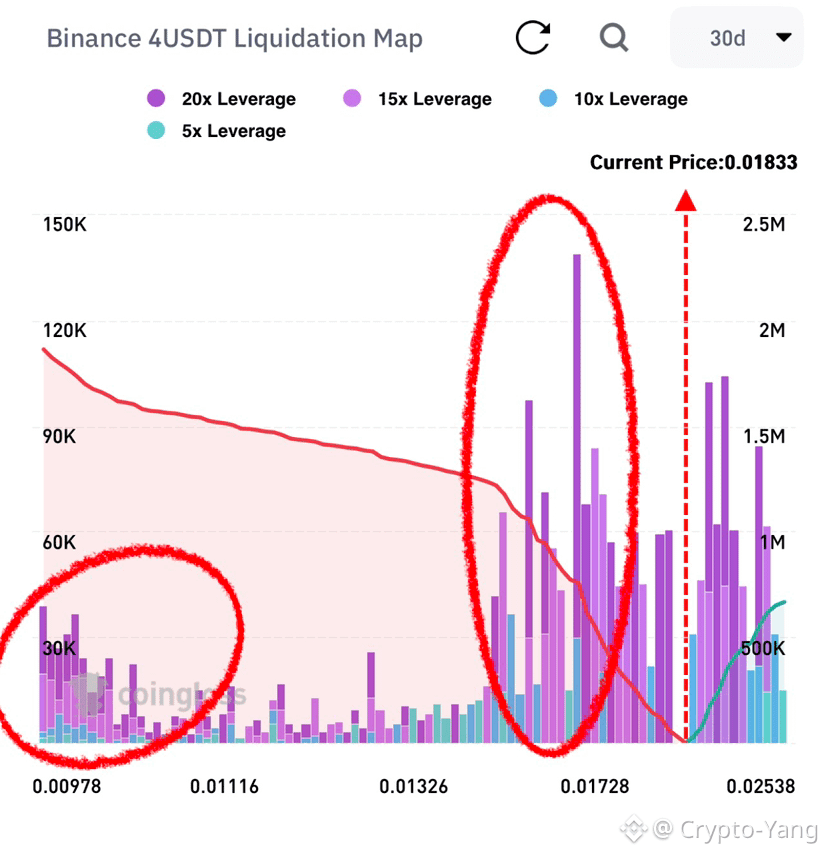Click the search magnifier icon
Viewport: 826px width, 854px height.
(x=614, y=38)
